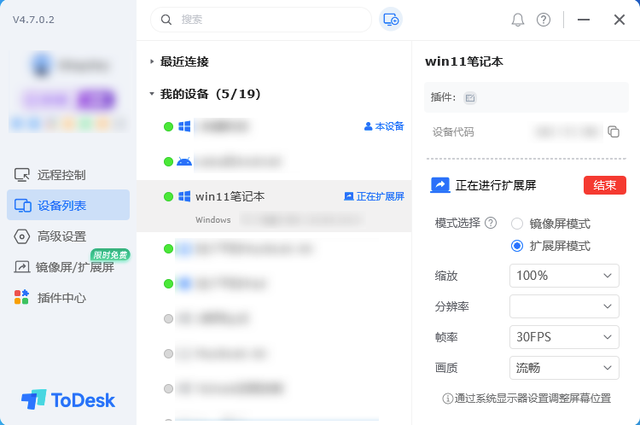Select 镜像屏模式 radio button
Screen dimensions: 640x425
click(x=517, y=224)
